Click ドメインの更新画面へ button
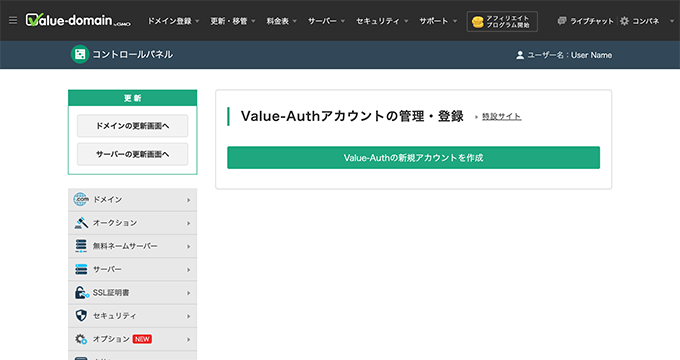The image size is (680, 360). click(132, 126)
